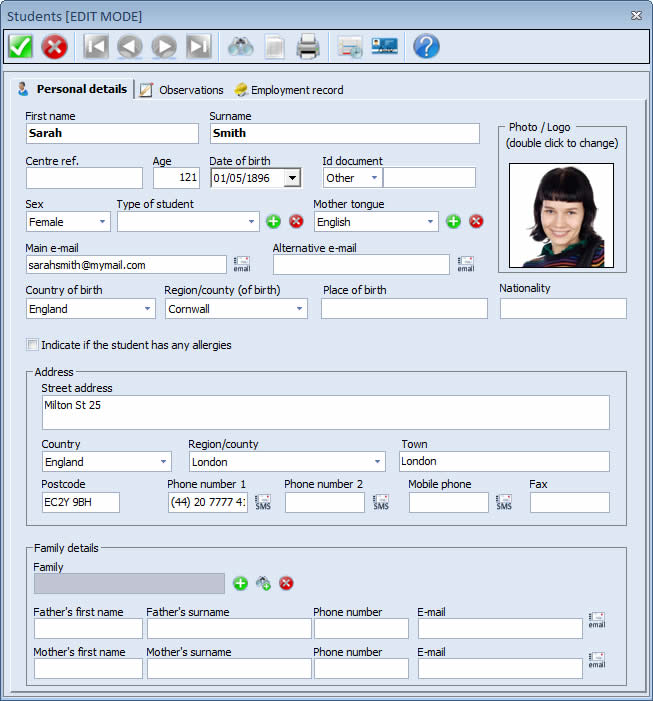653x701 pixels.
Task: Email the father's address
Action: pos(597,620)
